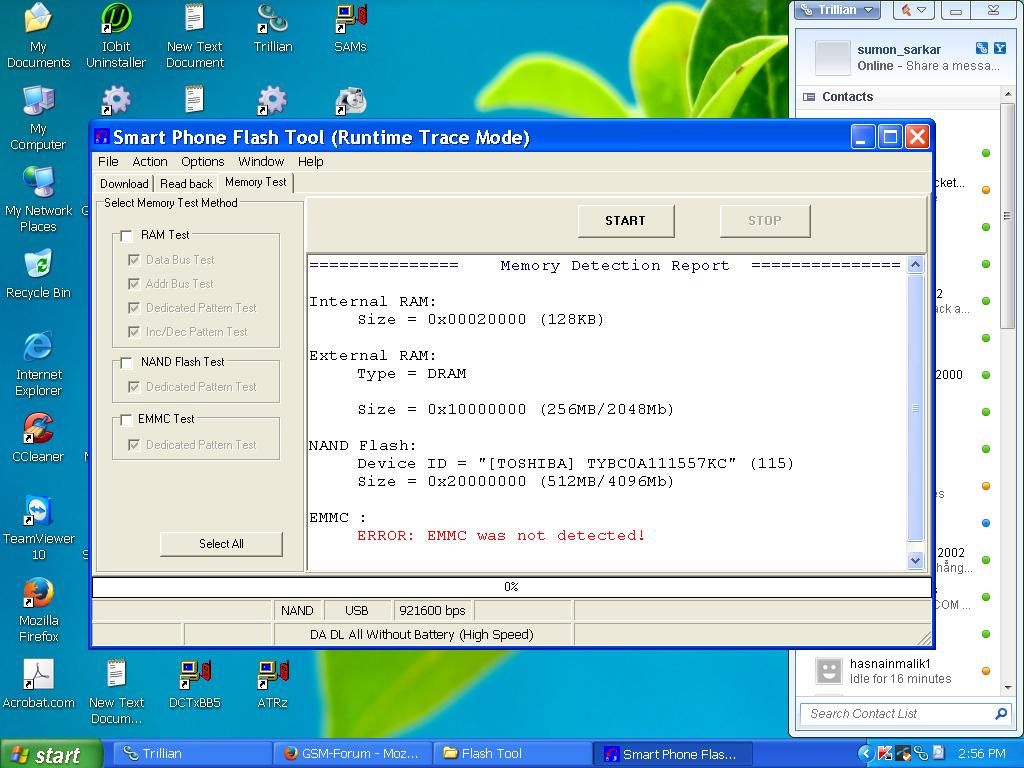Select the Recycle Bin icon
Viewport: 1024px width, 768px height.
coord(38,274)
